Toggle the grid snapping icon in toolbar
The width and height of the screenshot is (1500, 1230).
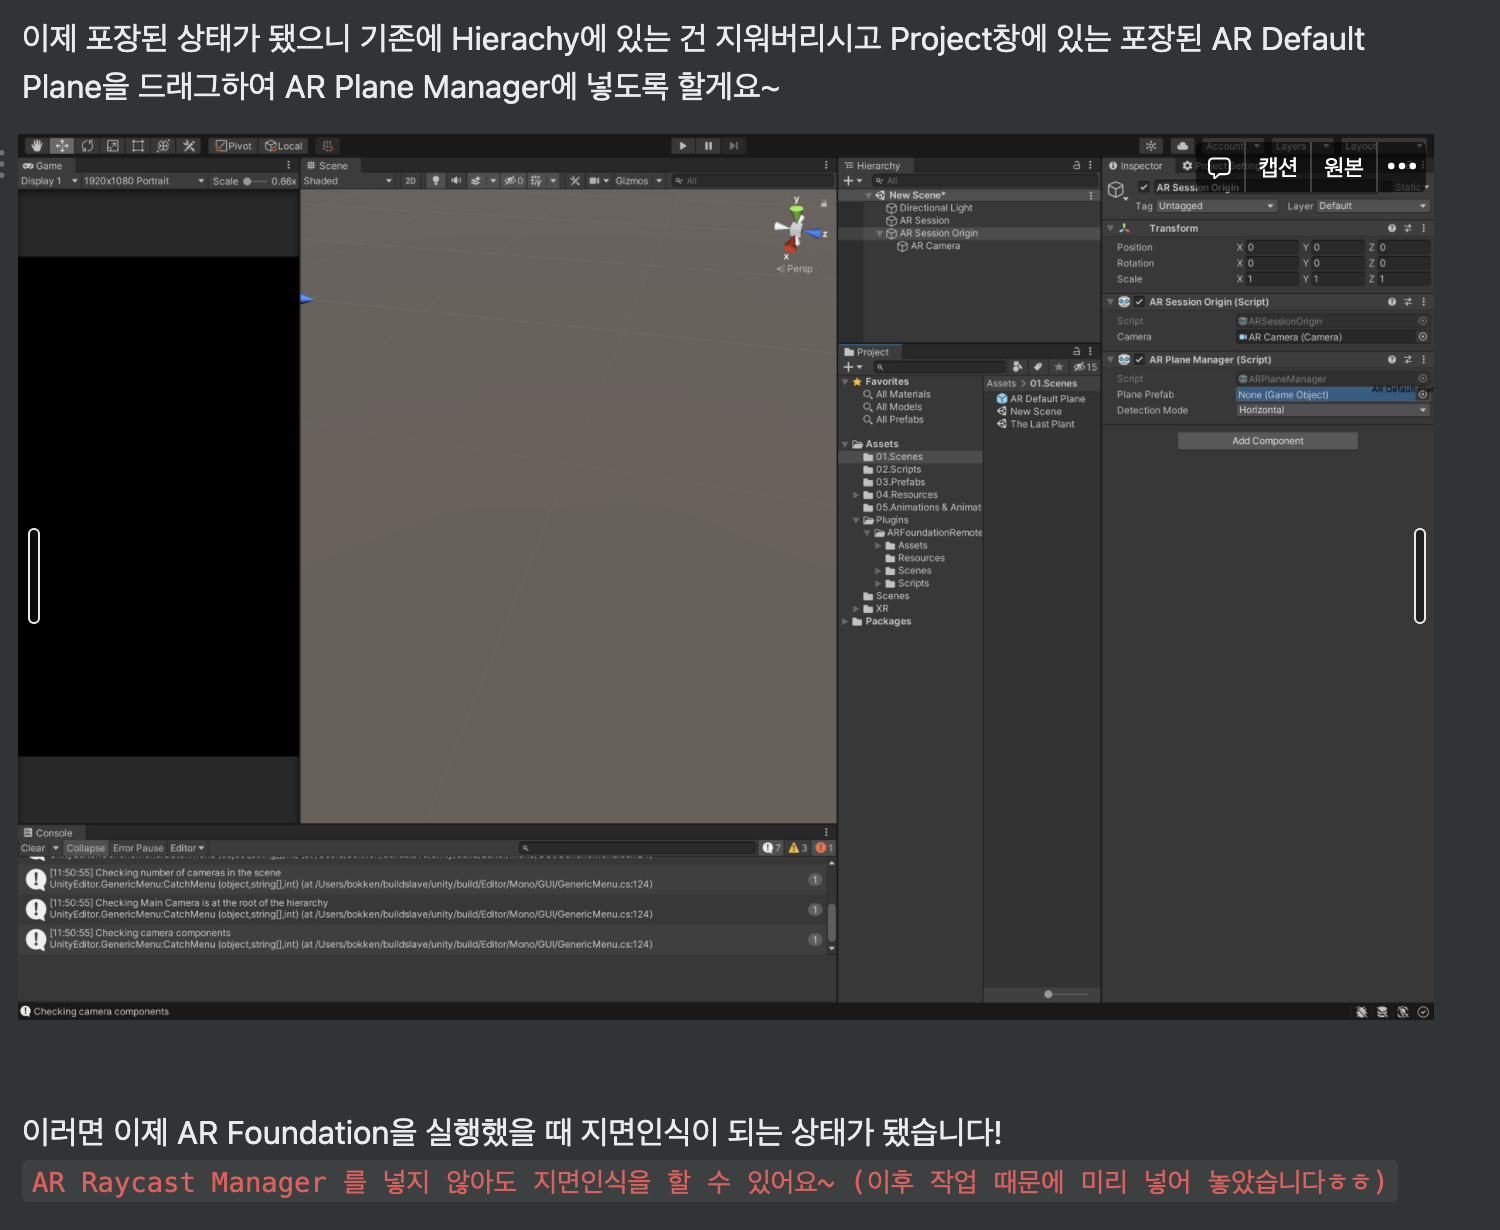click(328, 146)
